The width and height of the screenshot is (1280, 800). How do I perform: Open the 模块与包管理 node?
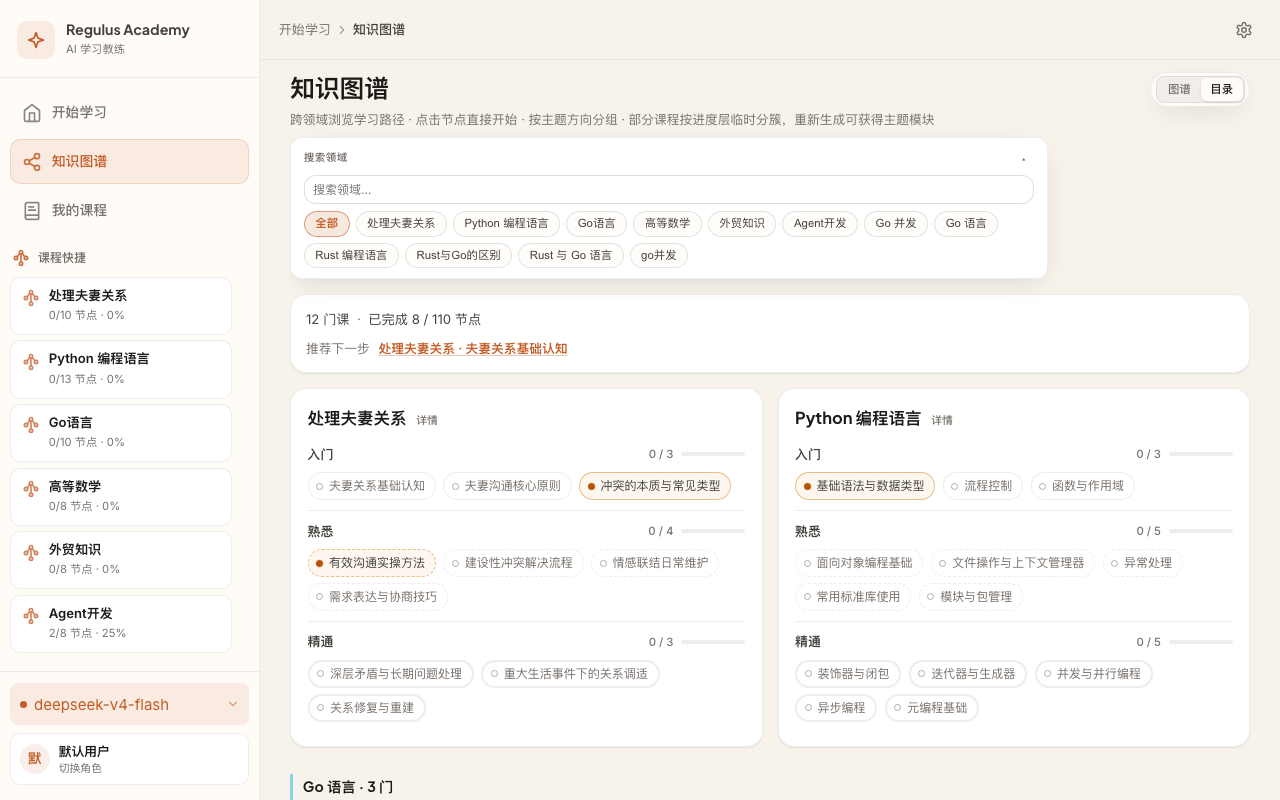[971, 597]
